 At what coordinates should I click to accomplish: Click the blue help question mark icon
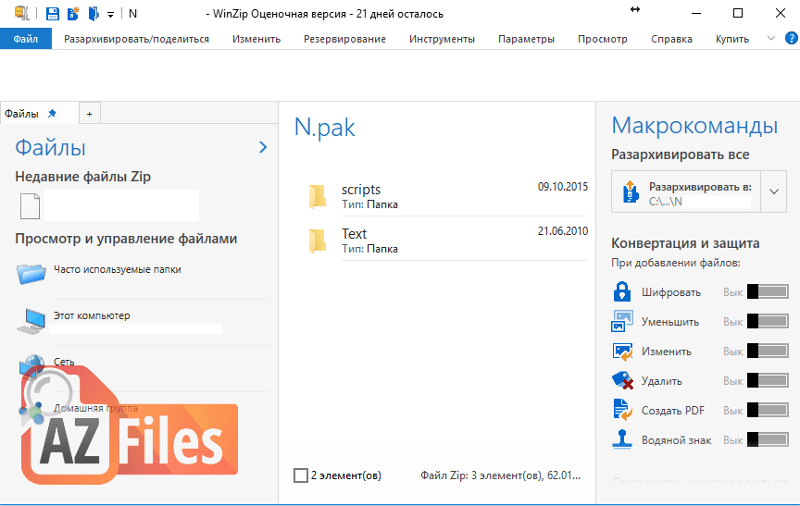[791, 38]
